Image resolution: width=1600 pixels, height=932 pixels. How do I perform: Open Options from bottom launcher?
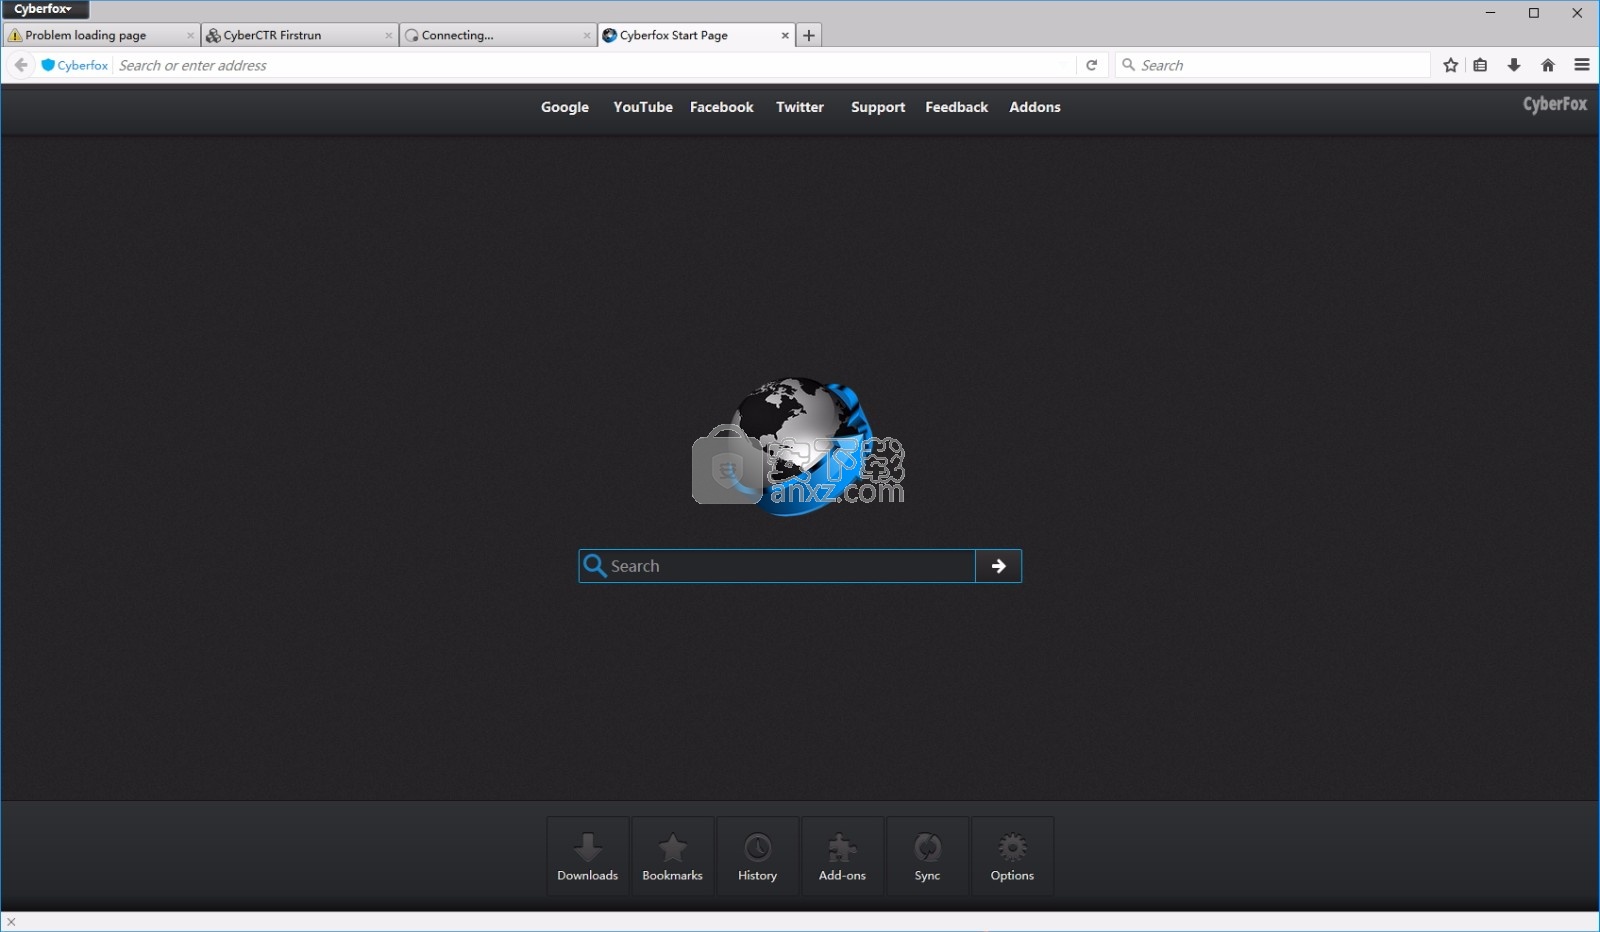pyautogui.click(x=1013, y=856)
